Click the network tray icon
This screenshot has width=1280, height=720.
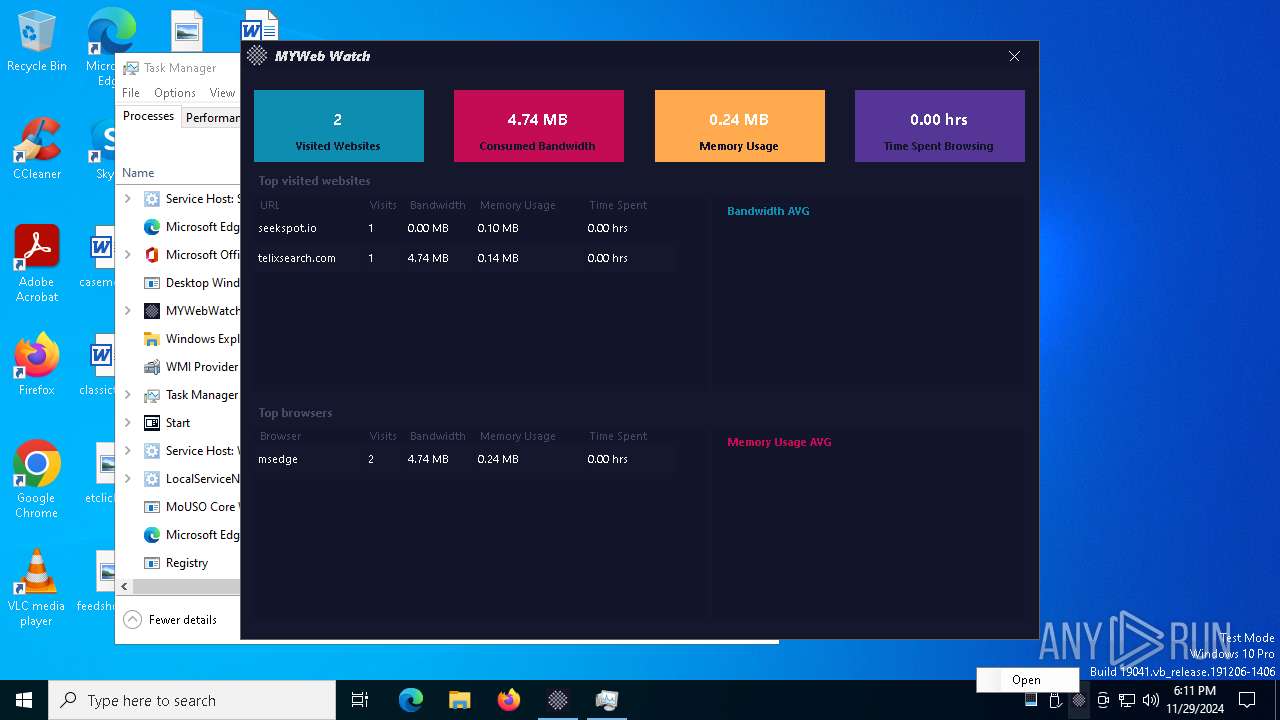pos(1127,700)
